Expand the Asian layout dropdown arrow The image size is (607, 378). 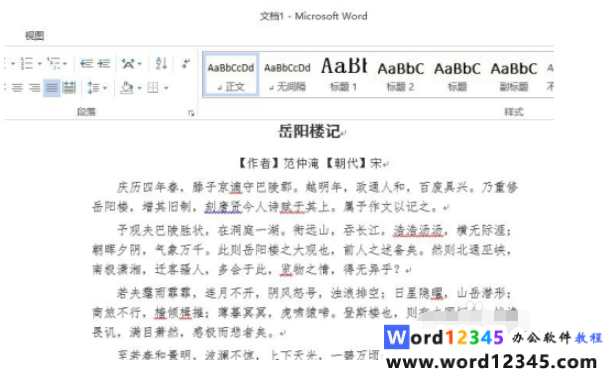[x=139, y=64]
